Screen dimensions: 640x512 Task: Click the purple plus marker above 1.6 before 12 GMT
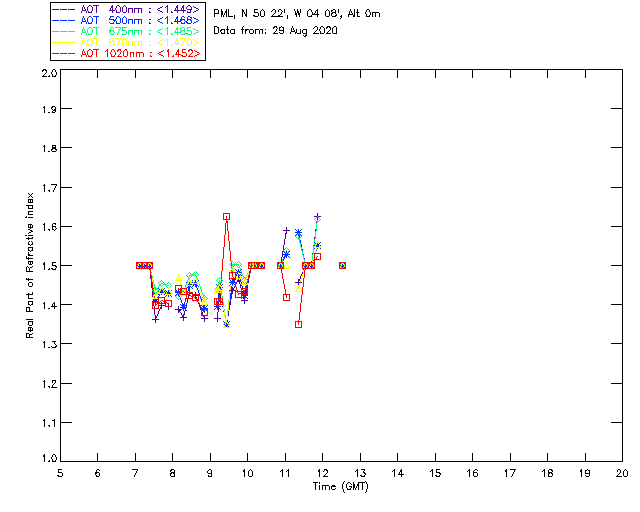pyautogui.click(x=318, y=216)
